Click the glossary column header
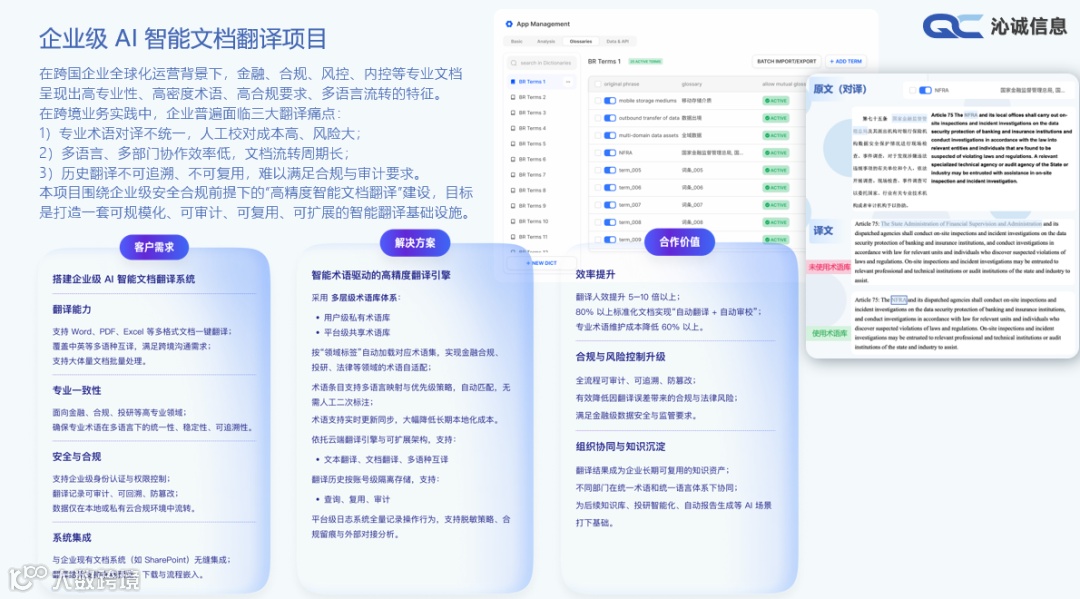Image resolution: width=1080 pixels, height=599 pixels. [692, 84]
